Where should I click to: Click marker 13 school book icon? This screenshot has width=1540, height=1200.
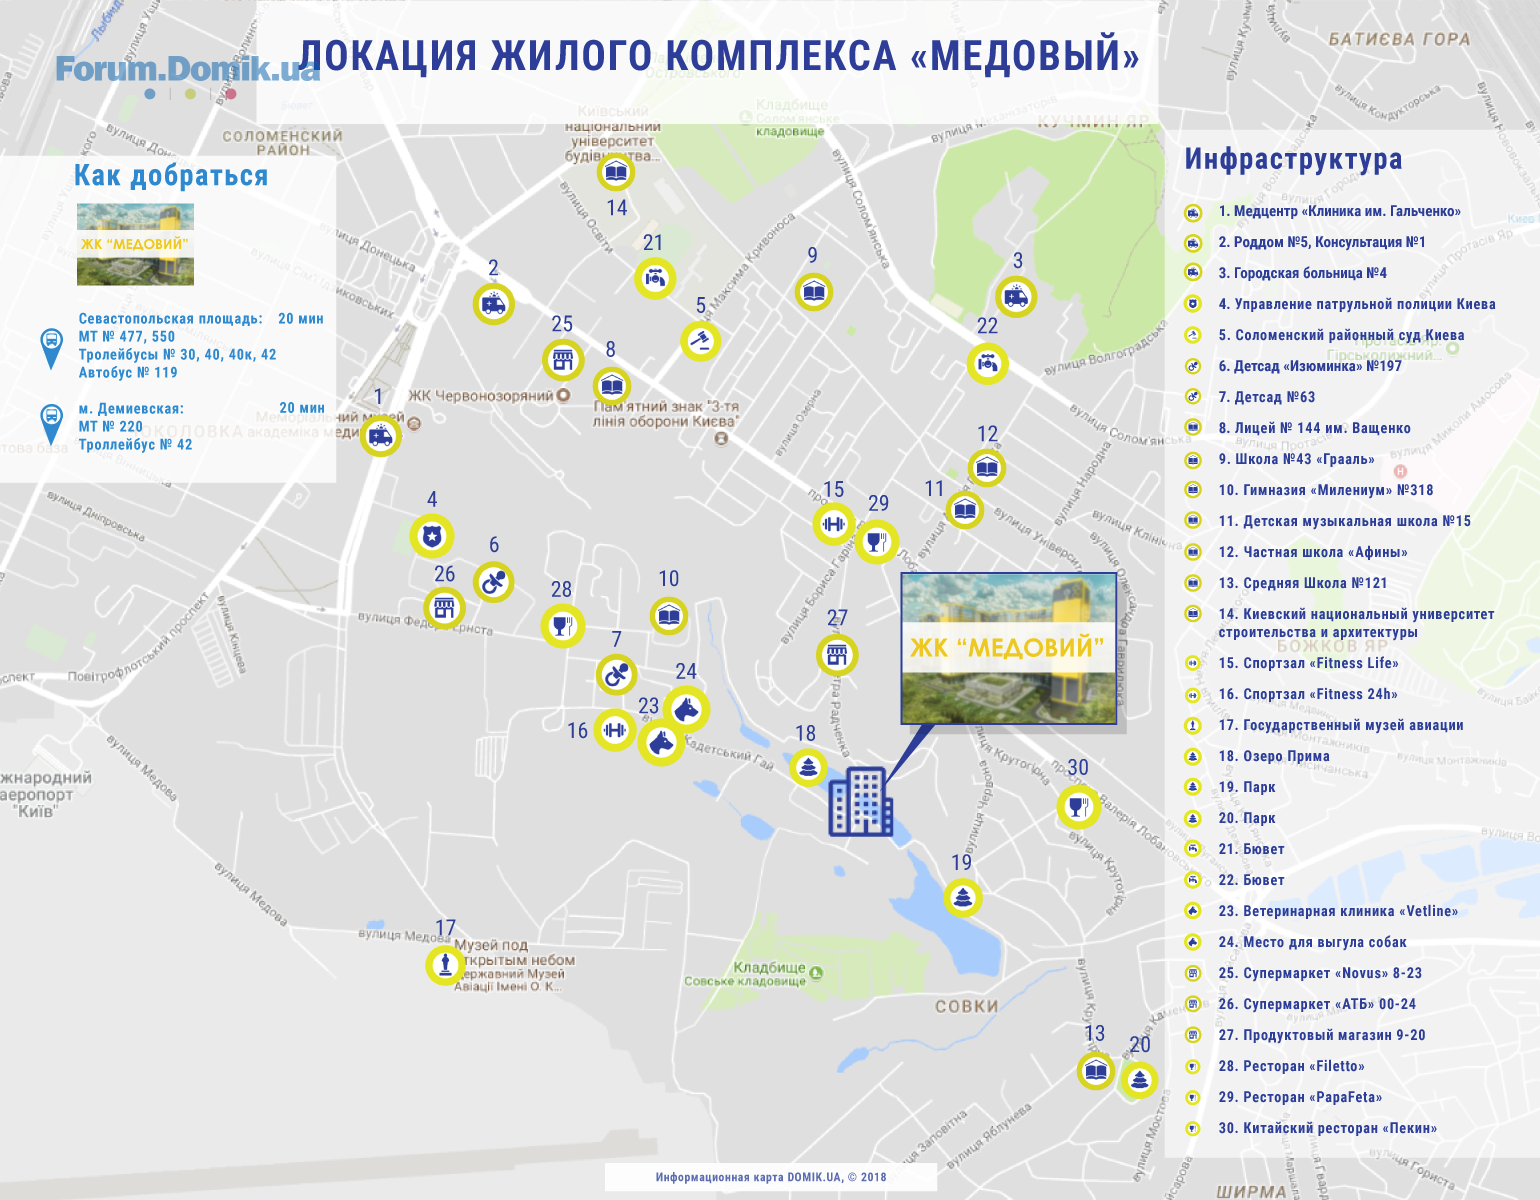[x=1096, y=1071]
